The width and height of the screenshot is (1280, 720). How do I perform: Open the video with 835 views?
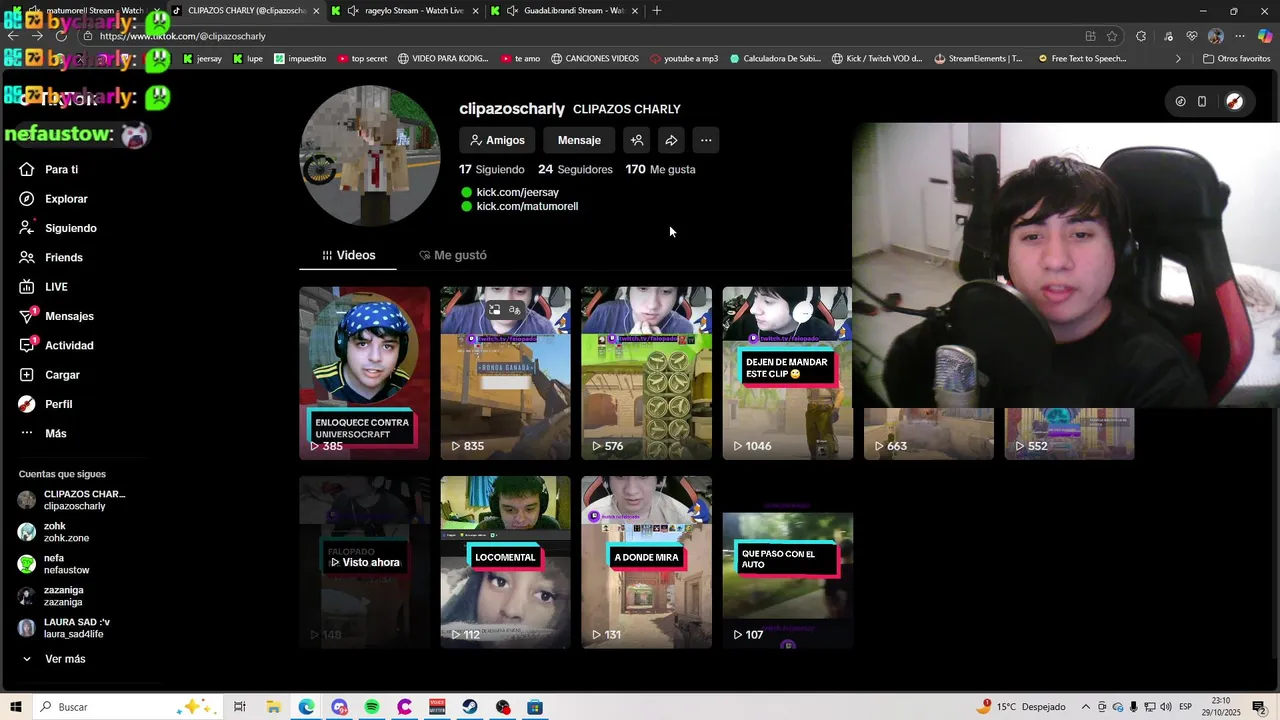coord(505,373)
